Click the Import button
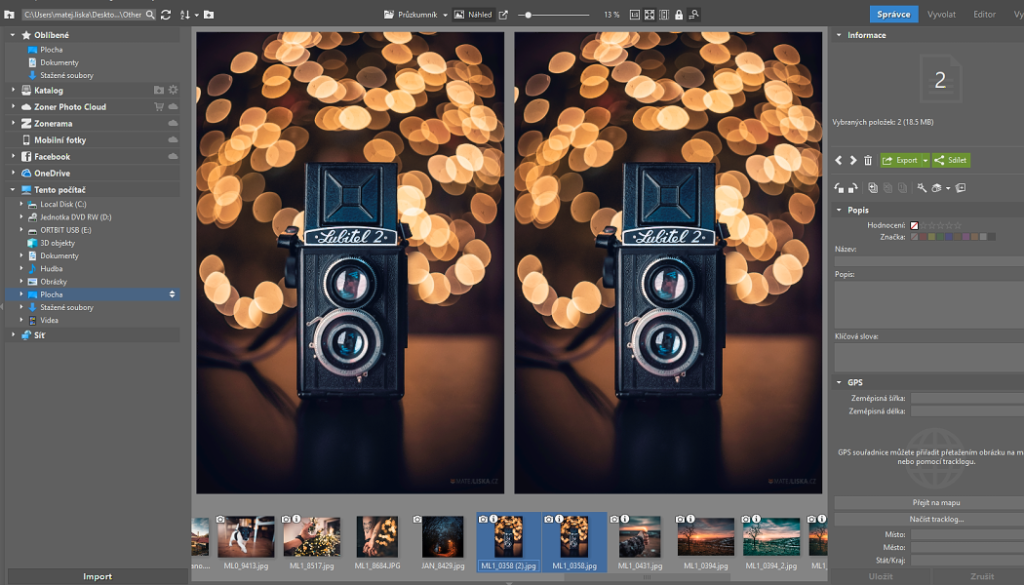This screenshot has width=1024, height=585. (97, 577)
